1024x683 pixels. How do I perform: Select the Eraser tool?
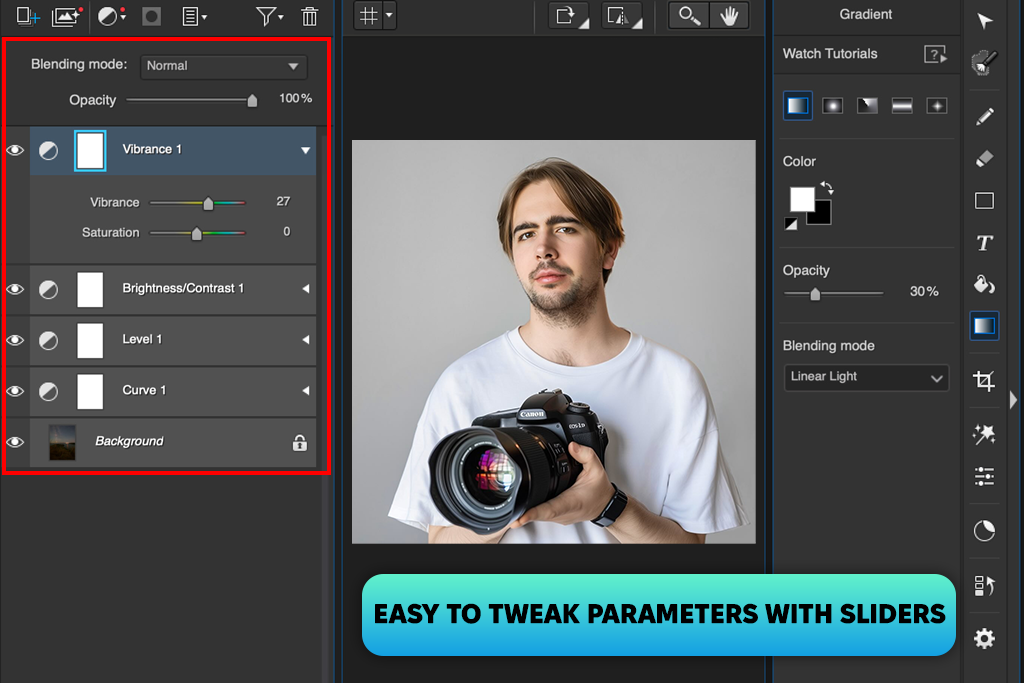pos(985,158)
